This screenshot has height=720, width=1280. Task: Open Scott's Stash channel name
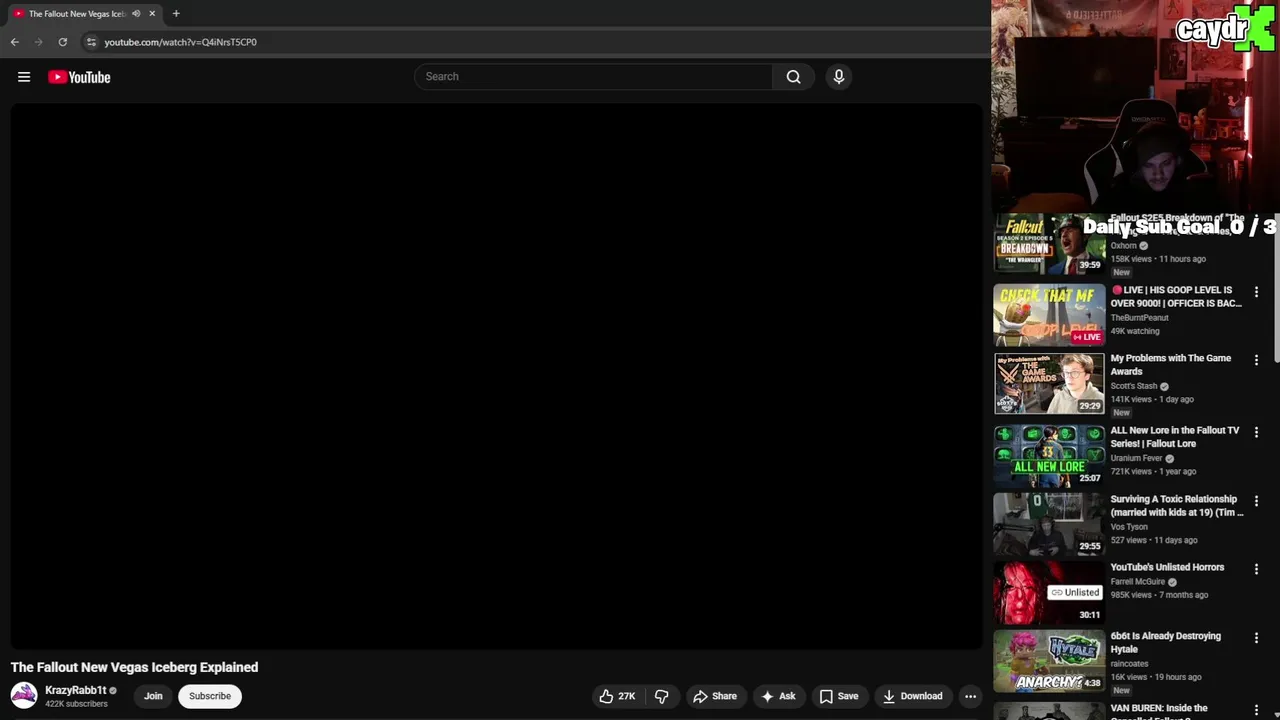[x=1133, y=386]
